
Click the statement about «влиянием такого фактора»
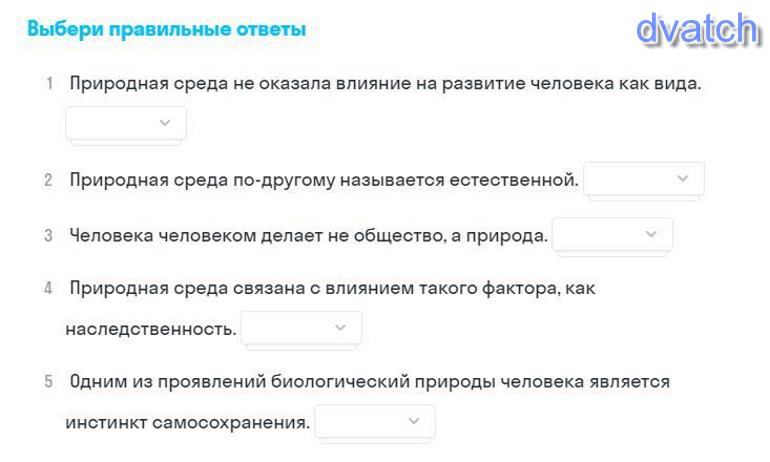pyautogui.click(x=332, y=289)
